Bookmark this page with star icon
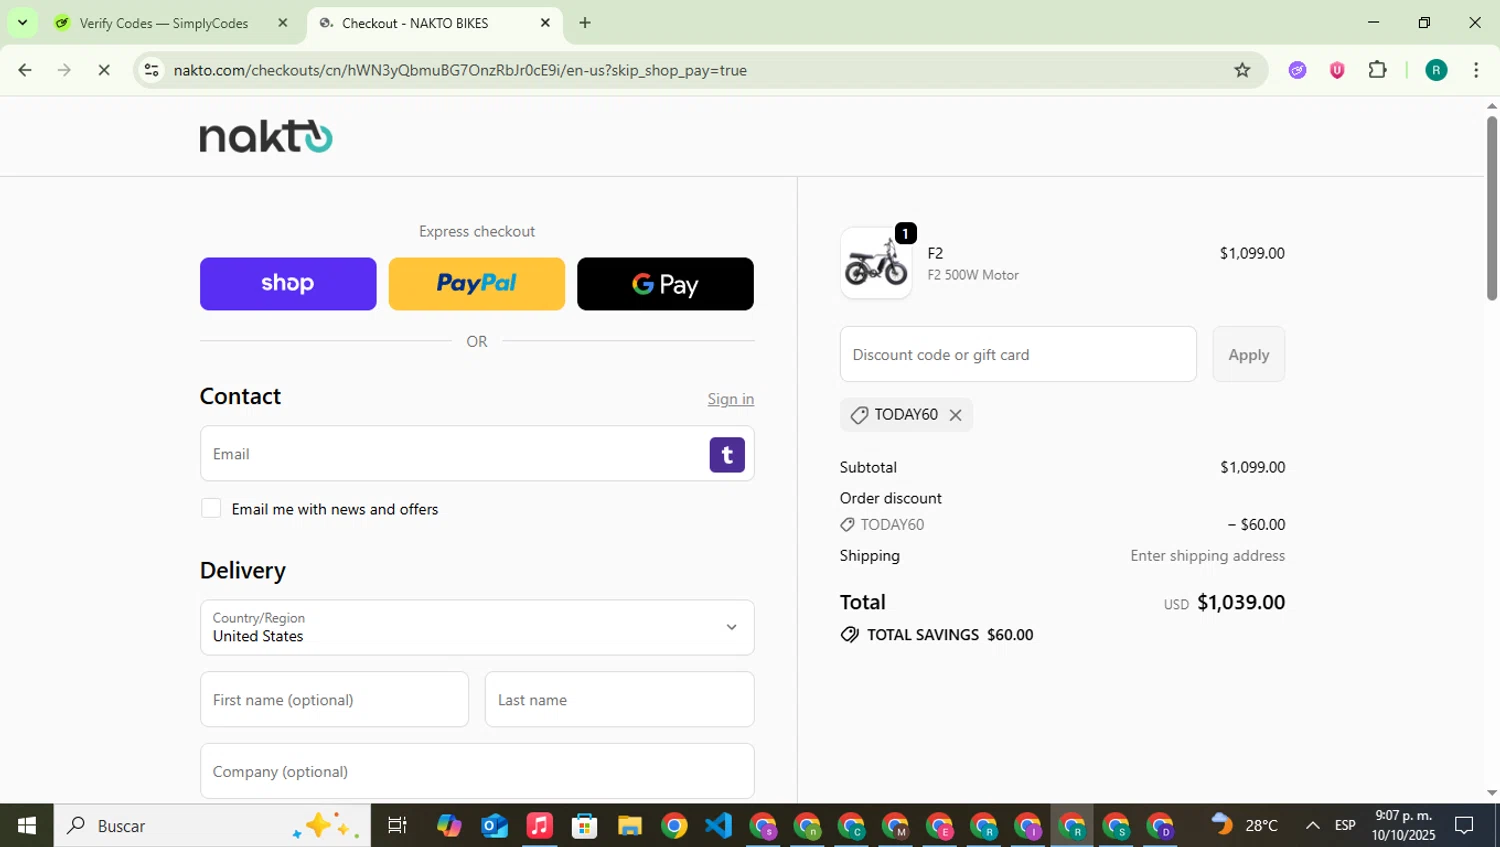 click(x=1242, y=70)
